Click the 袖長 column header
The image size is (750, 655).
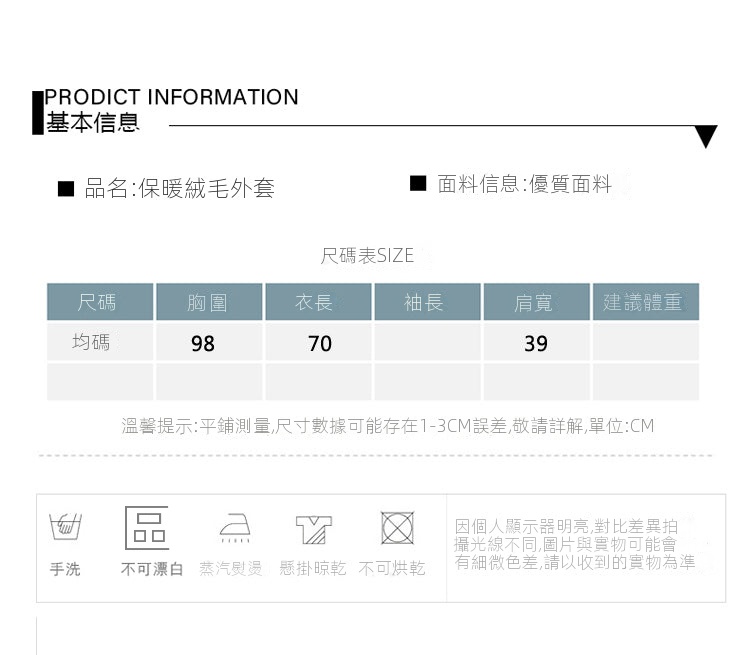click(427, 302)
